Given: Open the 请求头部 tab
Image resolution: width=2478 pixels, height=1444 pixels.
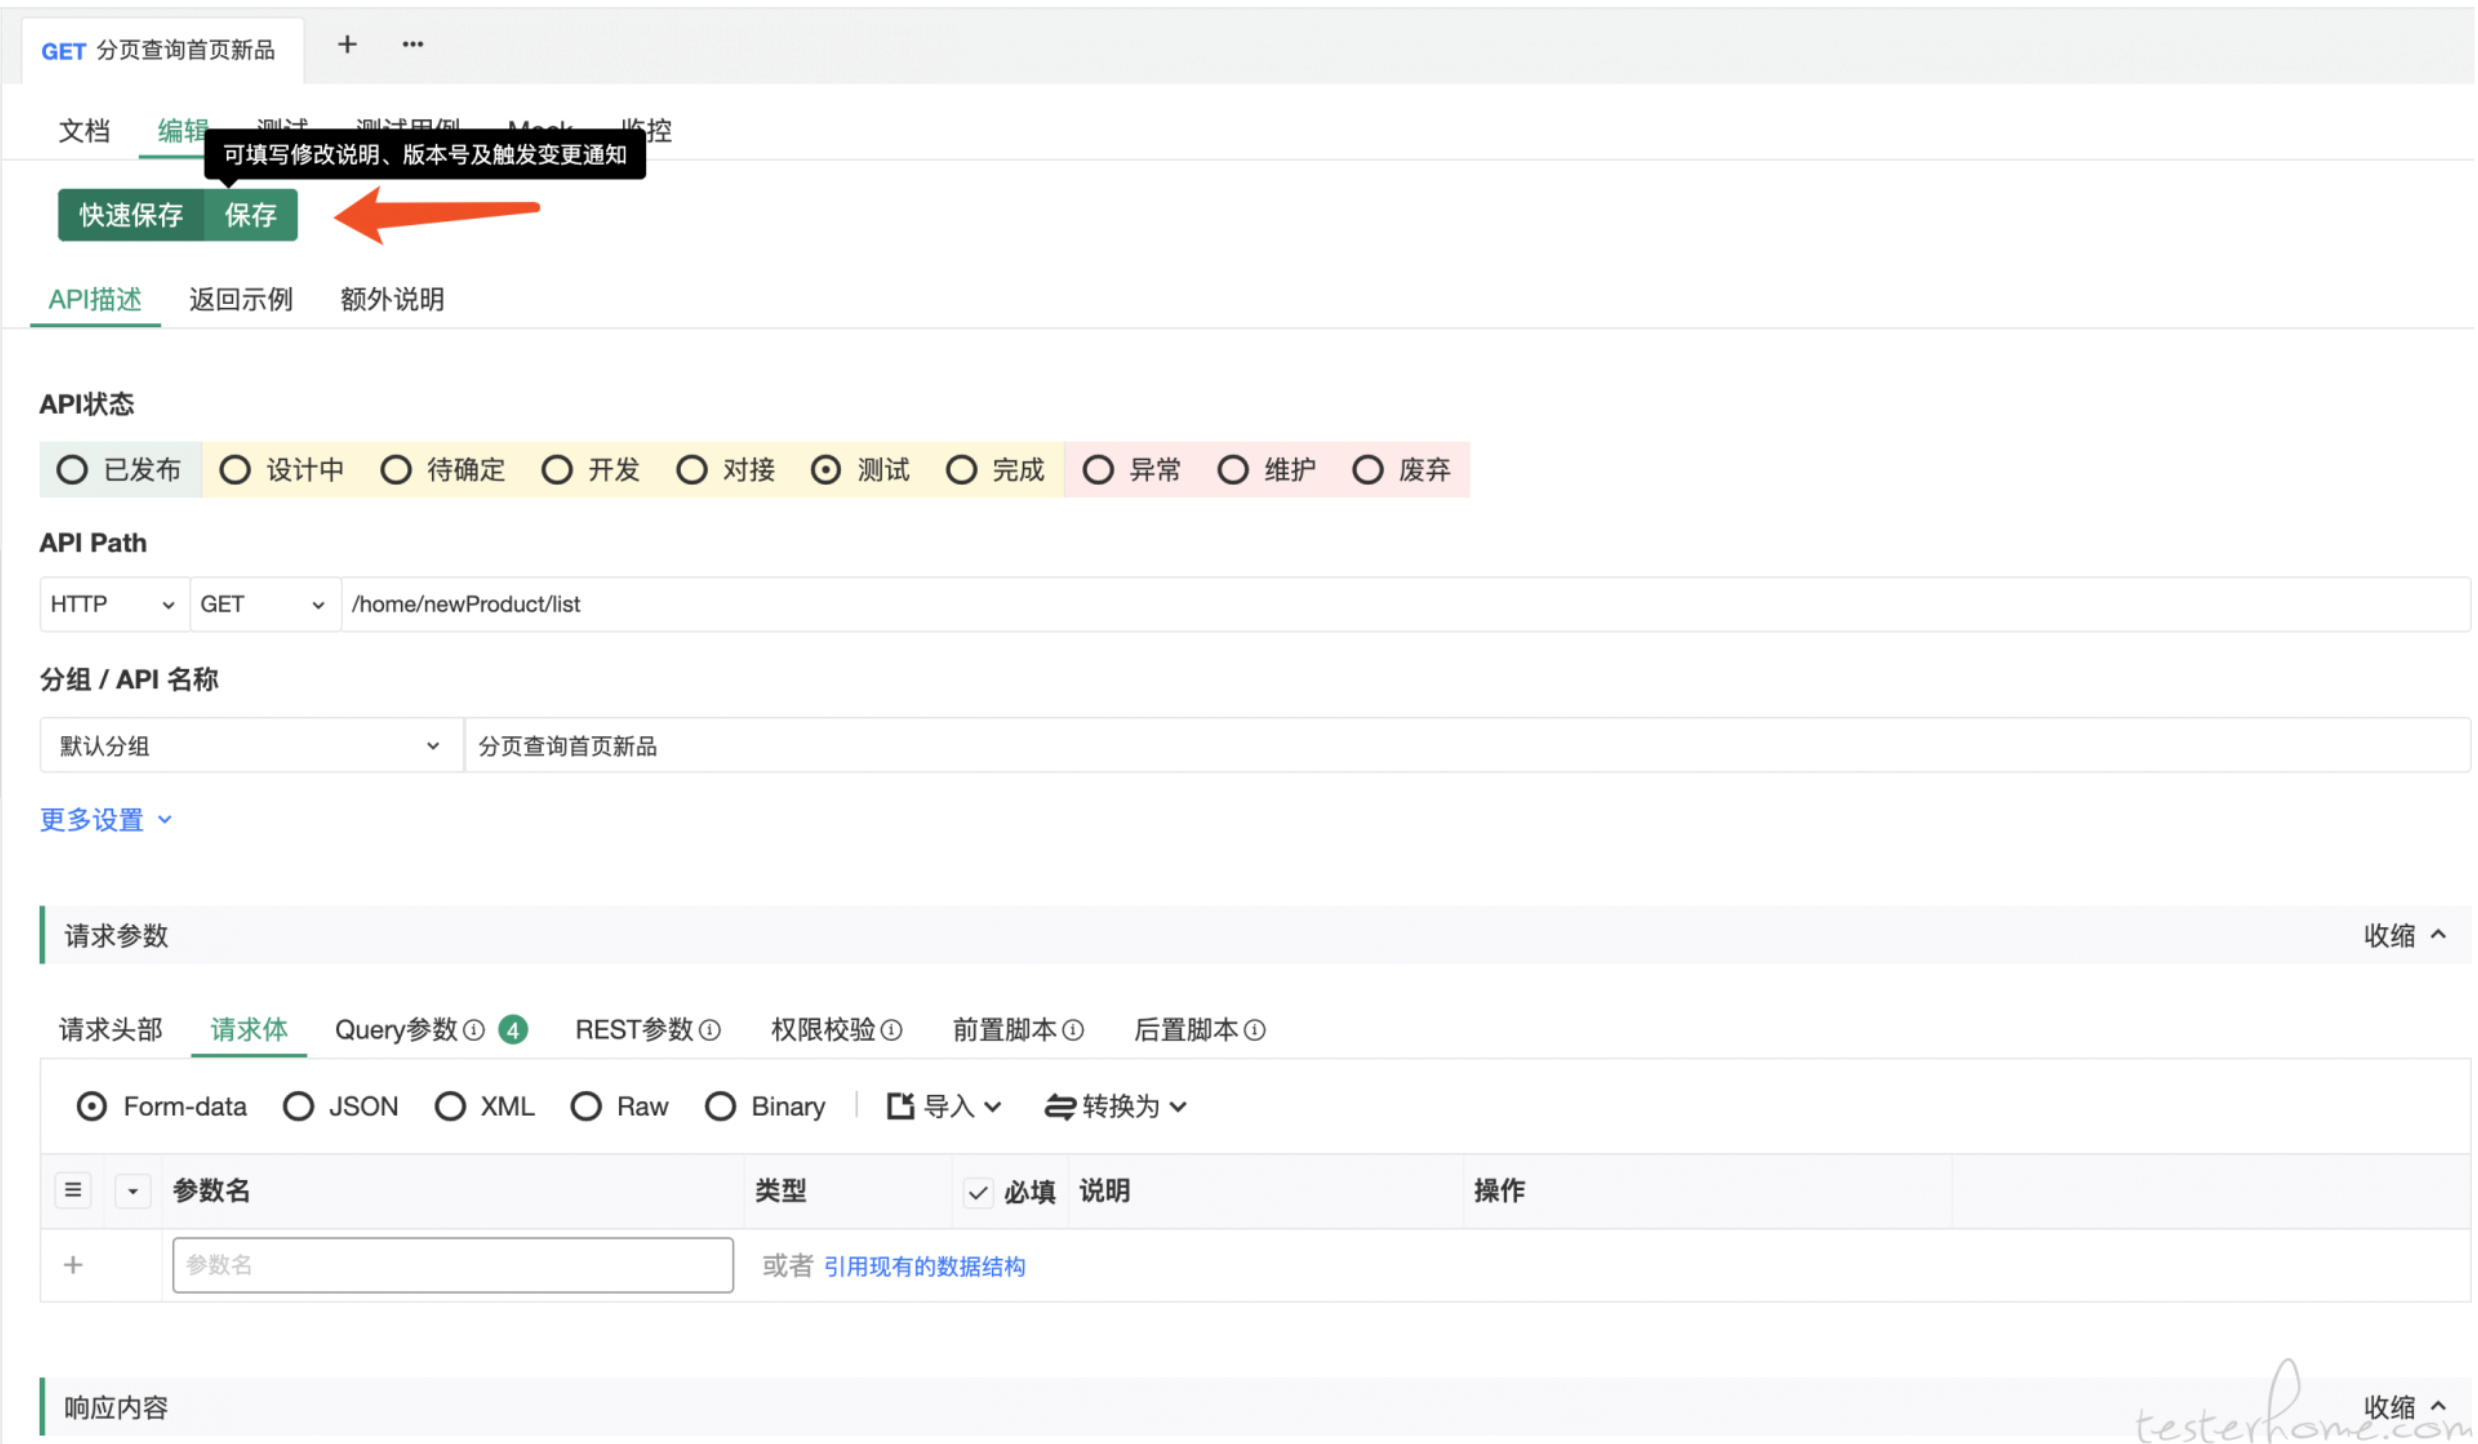Looking at the screenshot, I should pyautogui.click(x=110, y=1030).
